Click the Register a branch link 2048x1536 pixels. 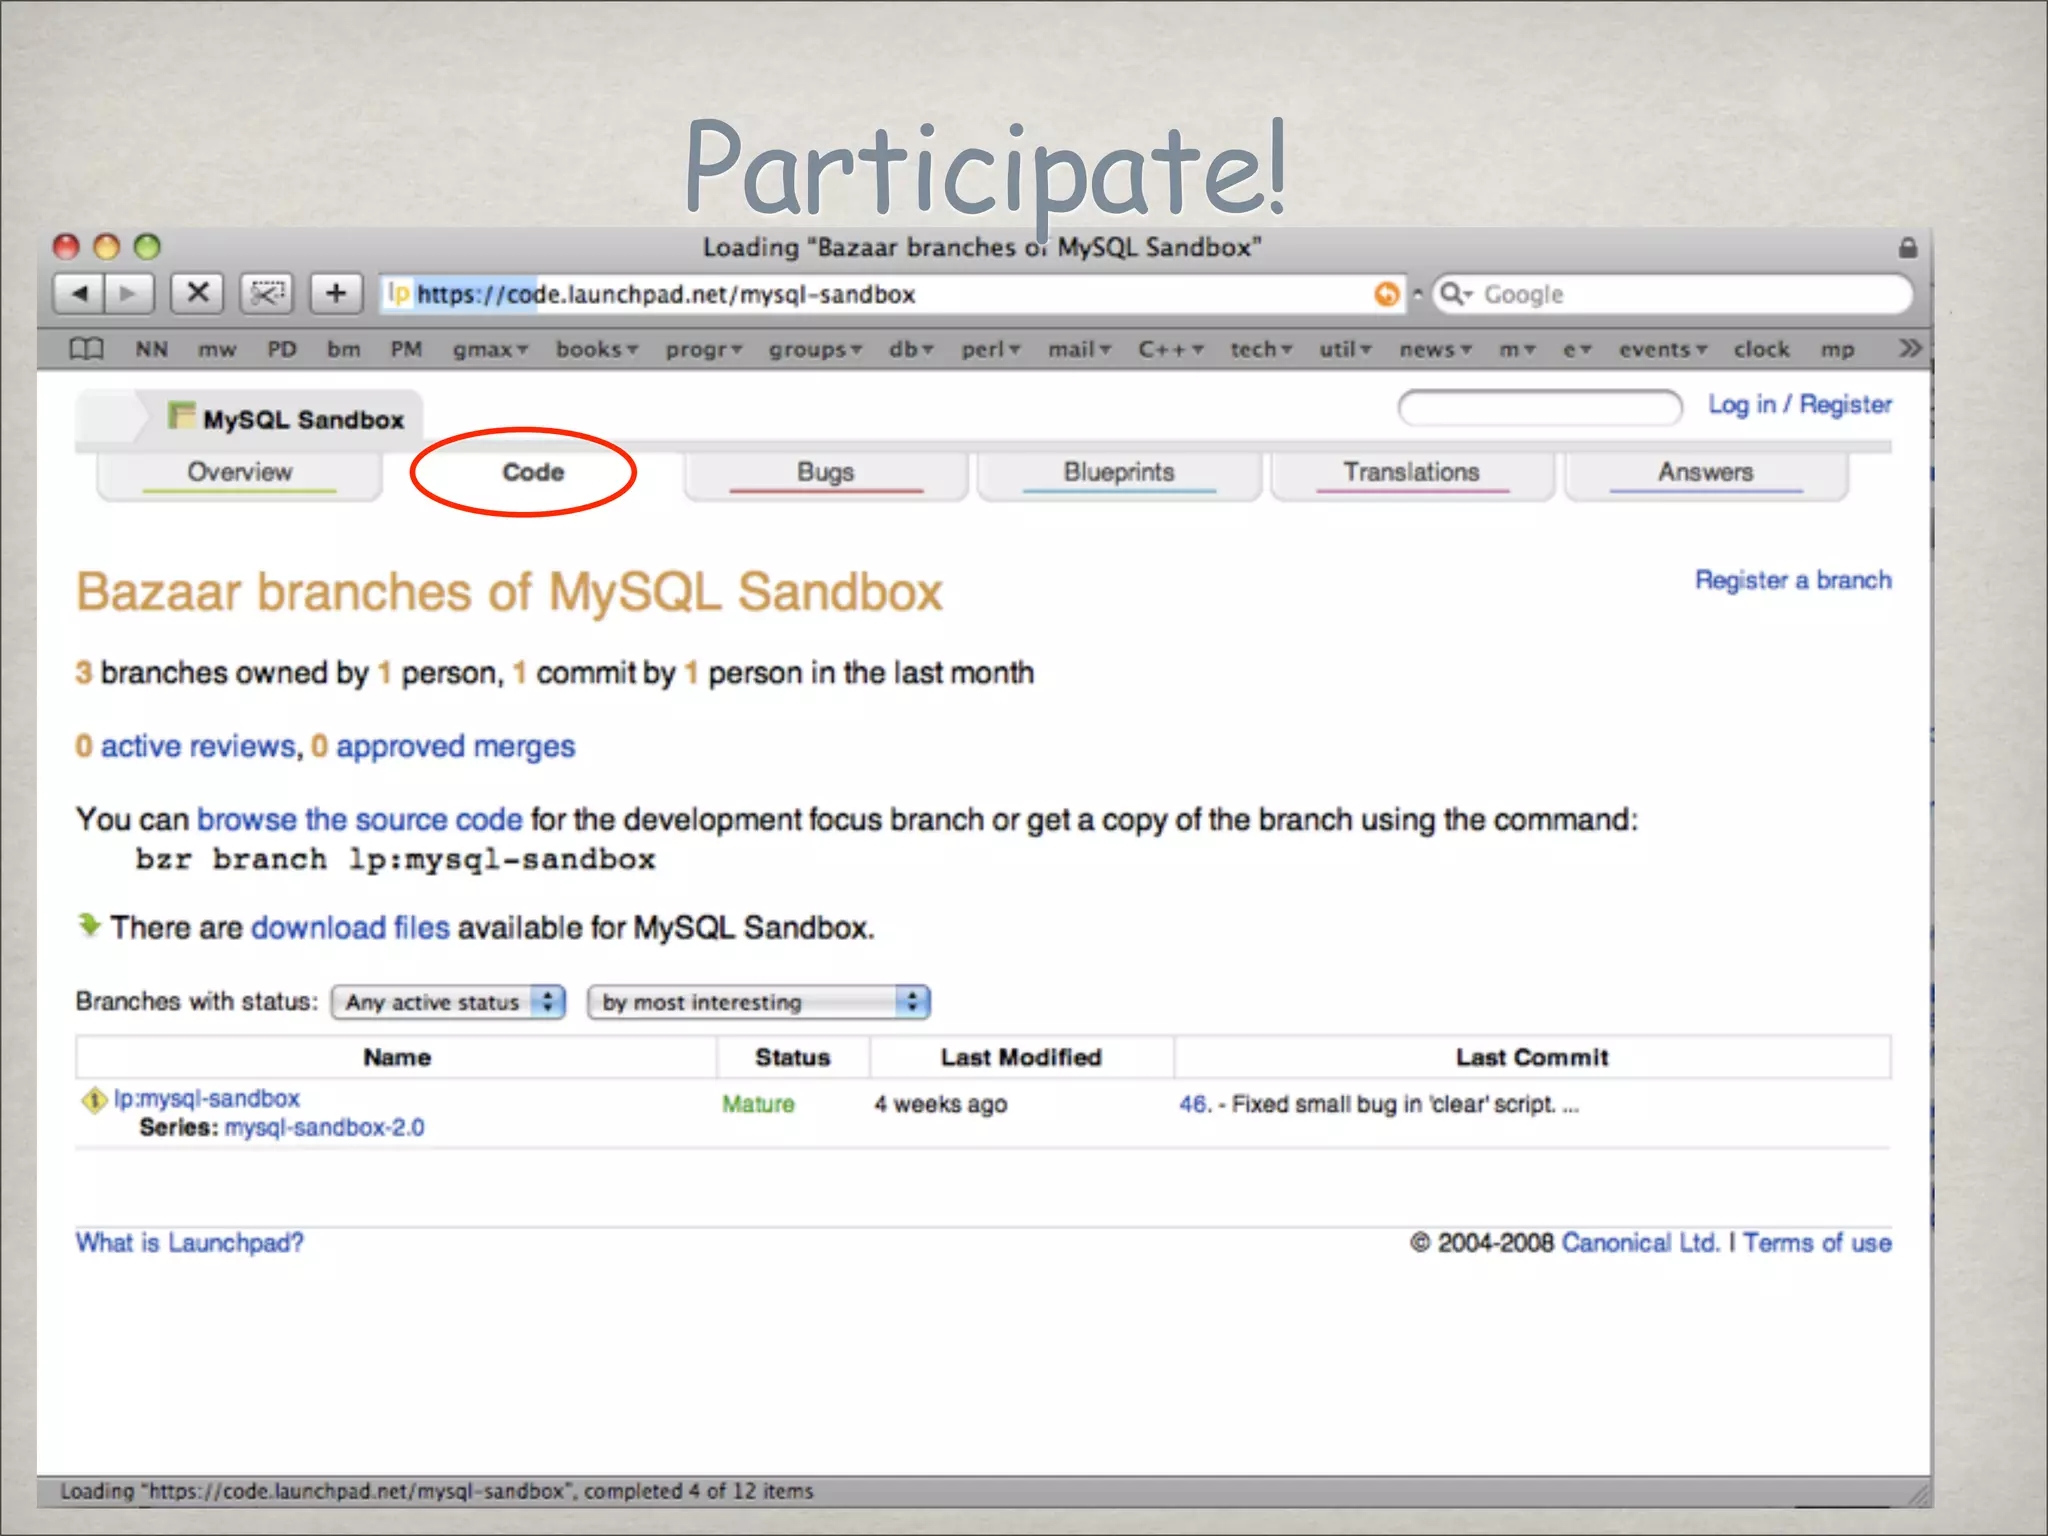point(1793,580)
